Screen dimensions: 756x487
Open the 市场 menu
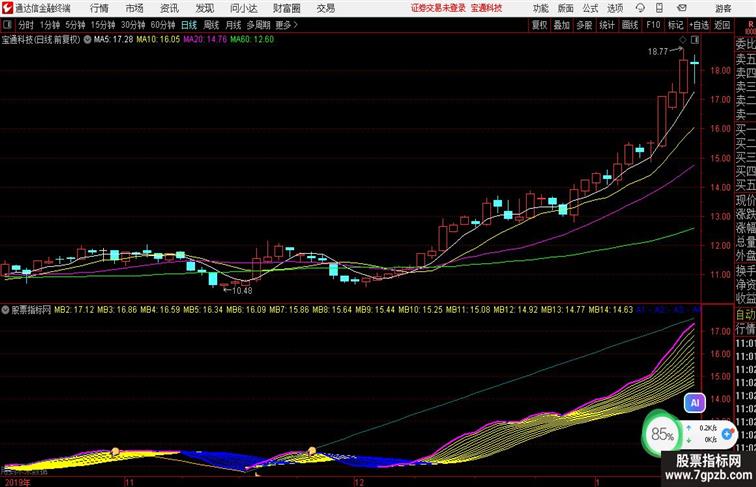pyautogui.click(x=135, y=8)
